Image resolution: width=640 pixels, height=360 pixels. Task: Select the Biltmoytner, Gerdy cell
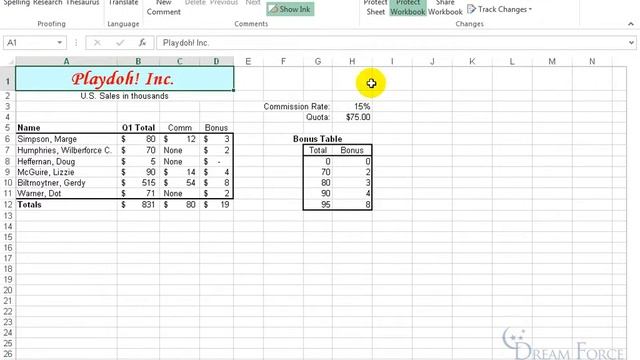[66, 183]
